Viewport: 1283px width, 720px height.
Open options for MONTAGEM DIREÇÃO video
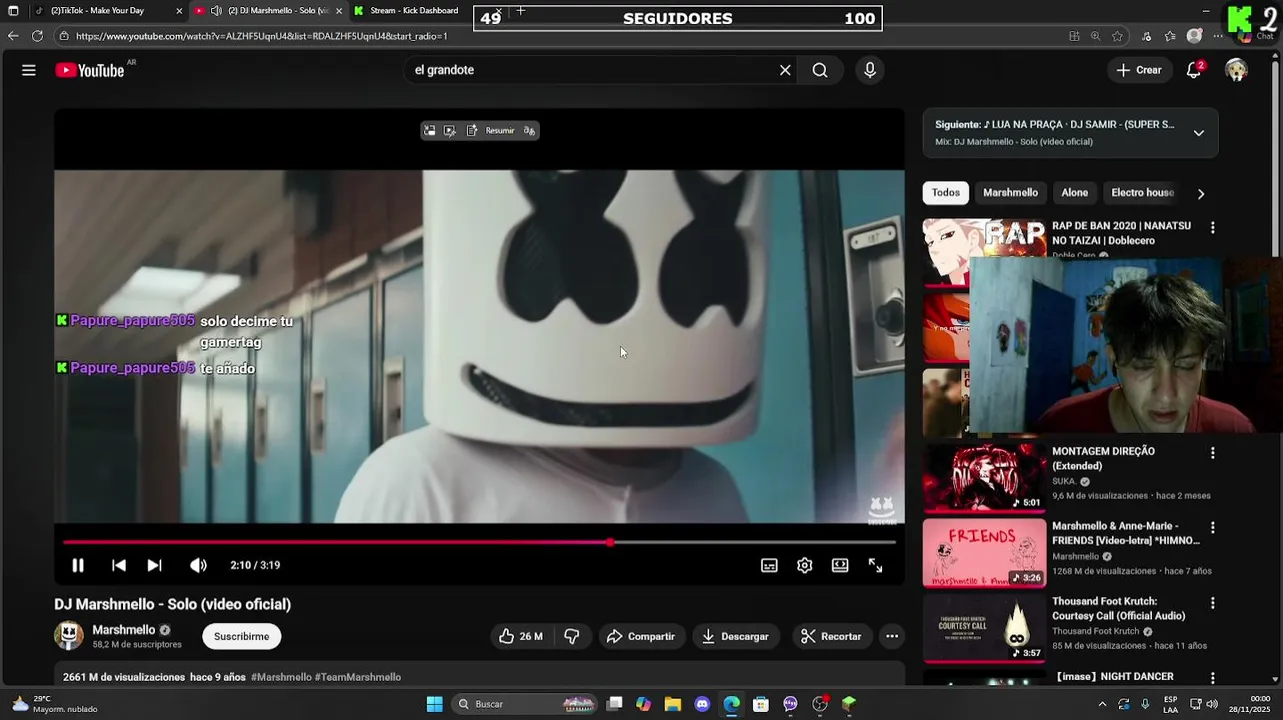[x=1213, y=453]
